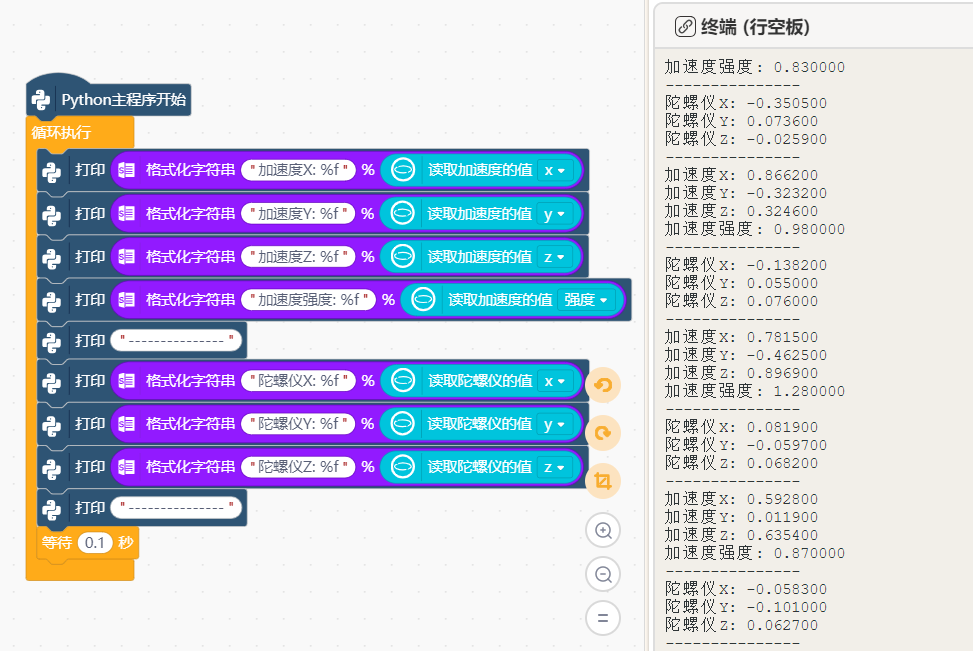Click Python icon on 陀螺仪Z print block
The height and width of the screenshot is (651, 973).
(x=52, y=468)
